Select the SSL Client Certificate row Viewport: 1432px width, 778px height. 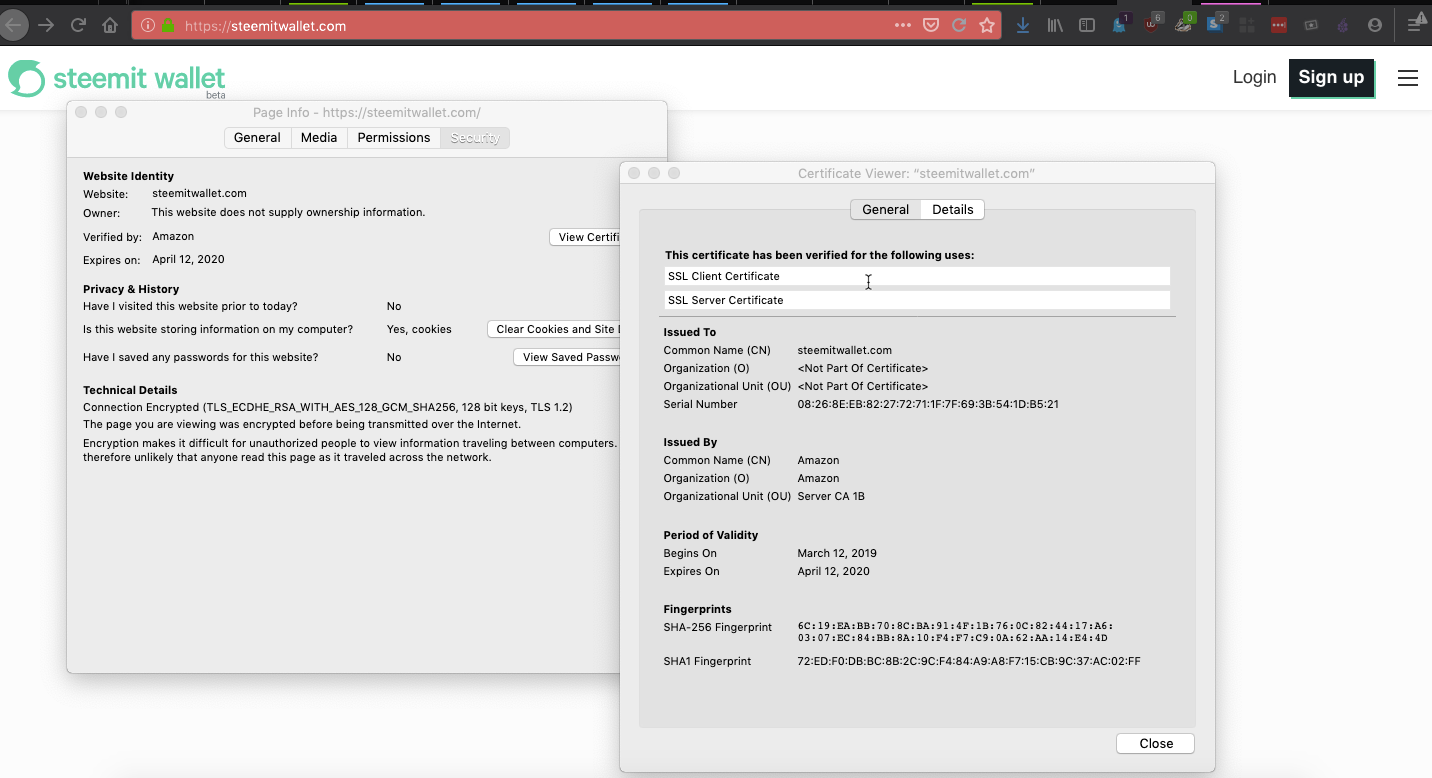pyautogui.click(x=917, y=276)
